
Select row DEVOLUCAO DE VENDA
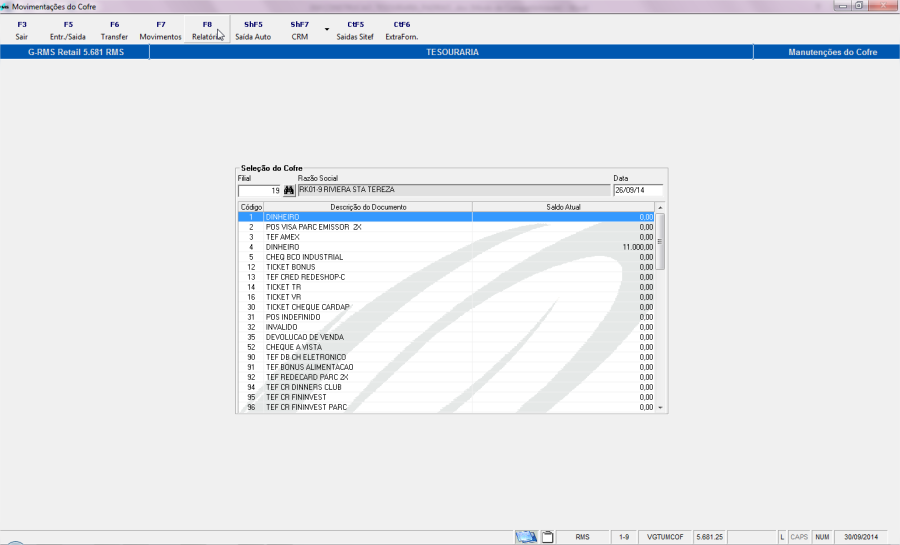tap(446, 337)
